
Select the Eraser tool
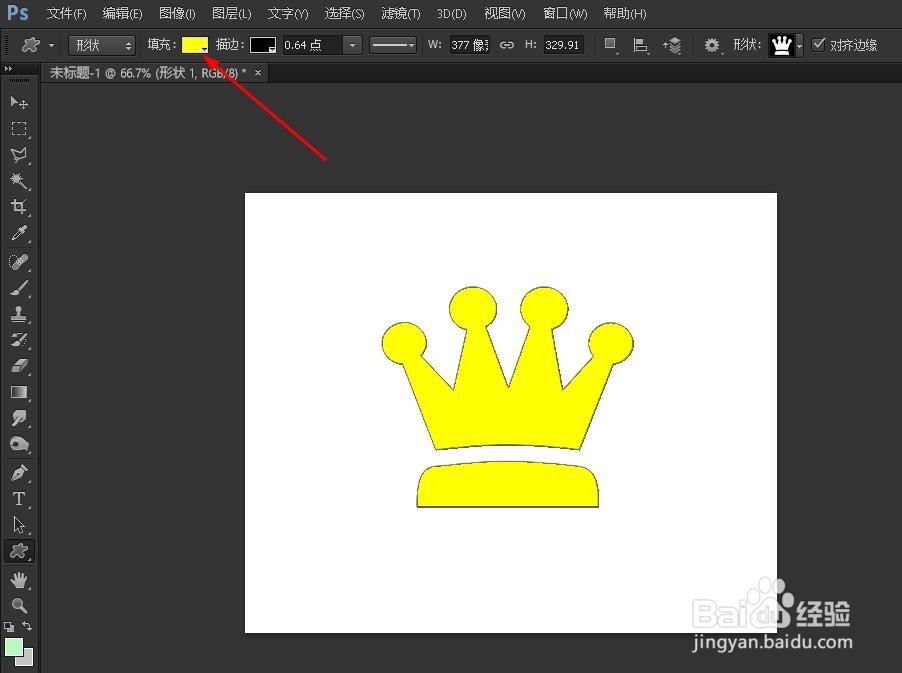tap(19, 366)
